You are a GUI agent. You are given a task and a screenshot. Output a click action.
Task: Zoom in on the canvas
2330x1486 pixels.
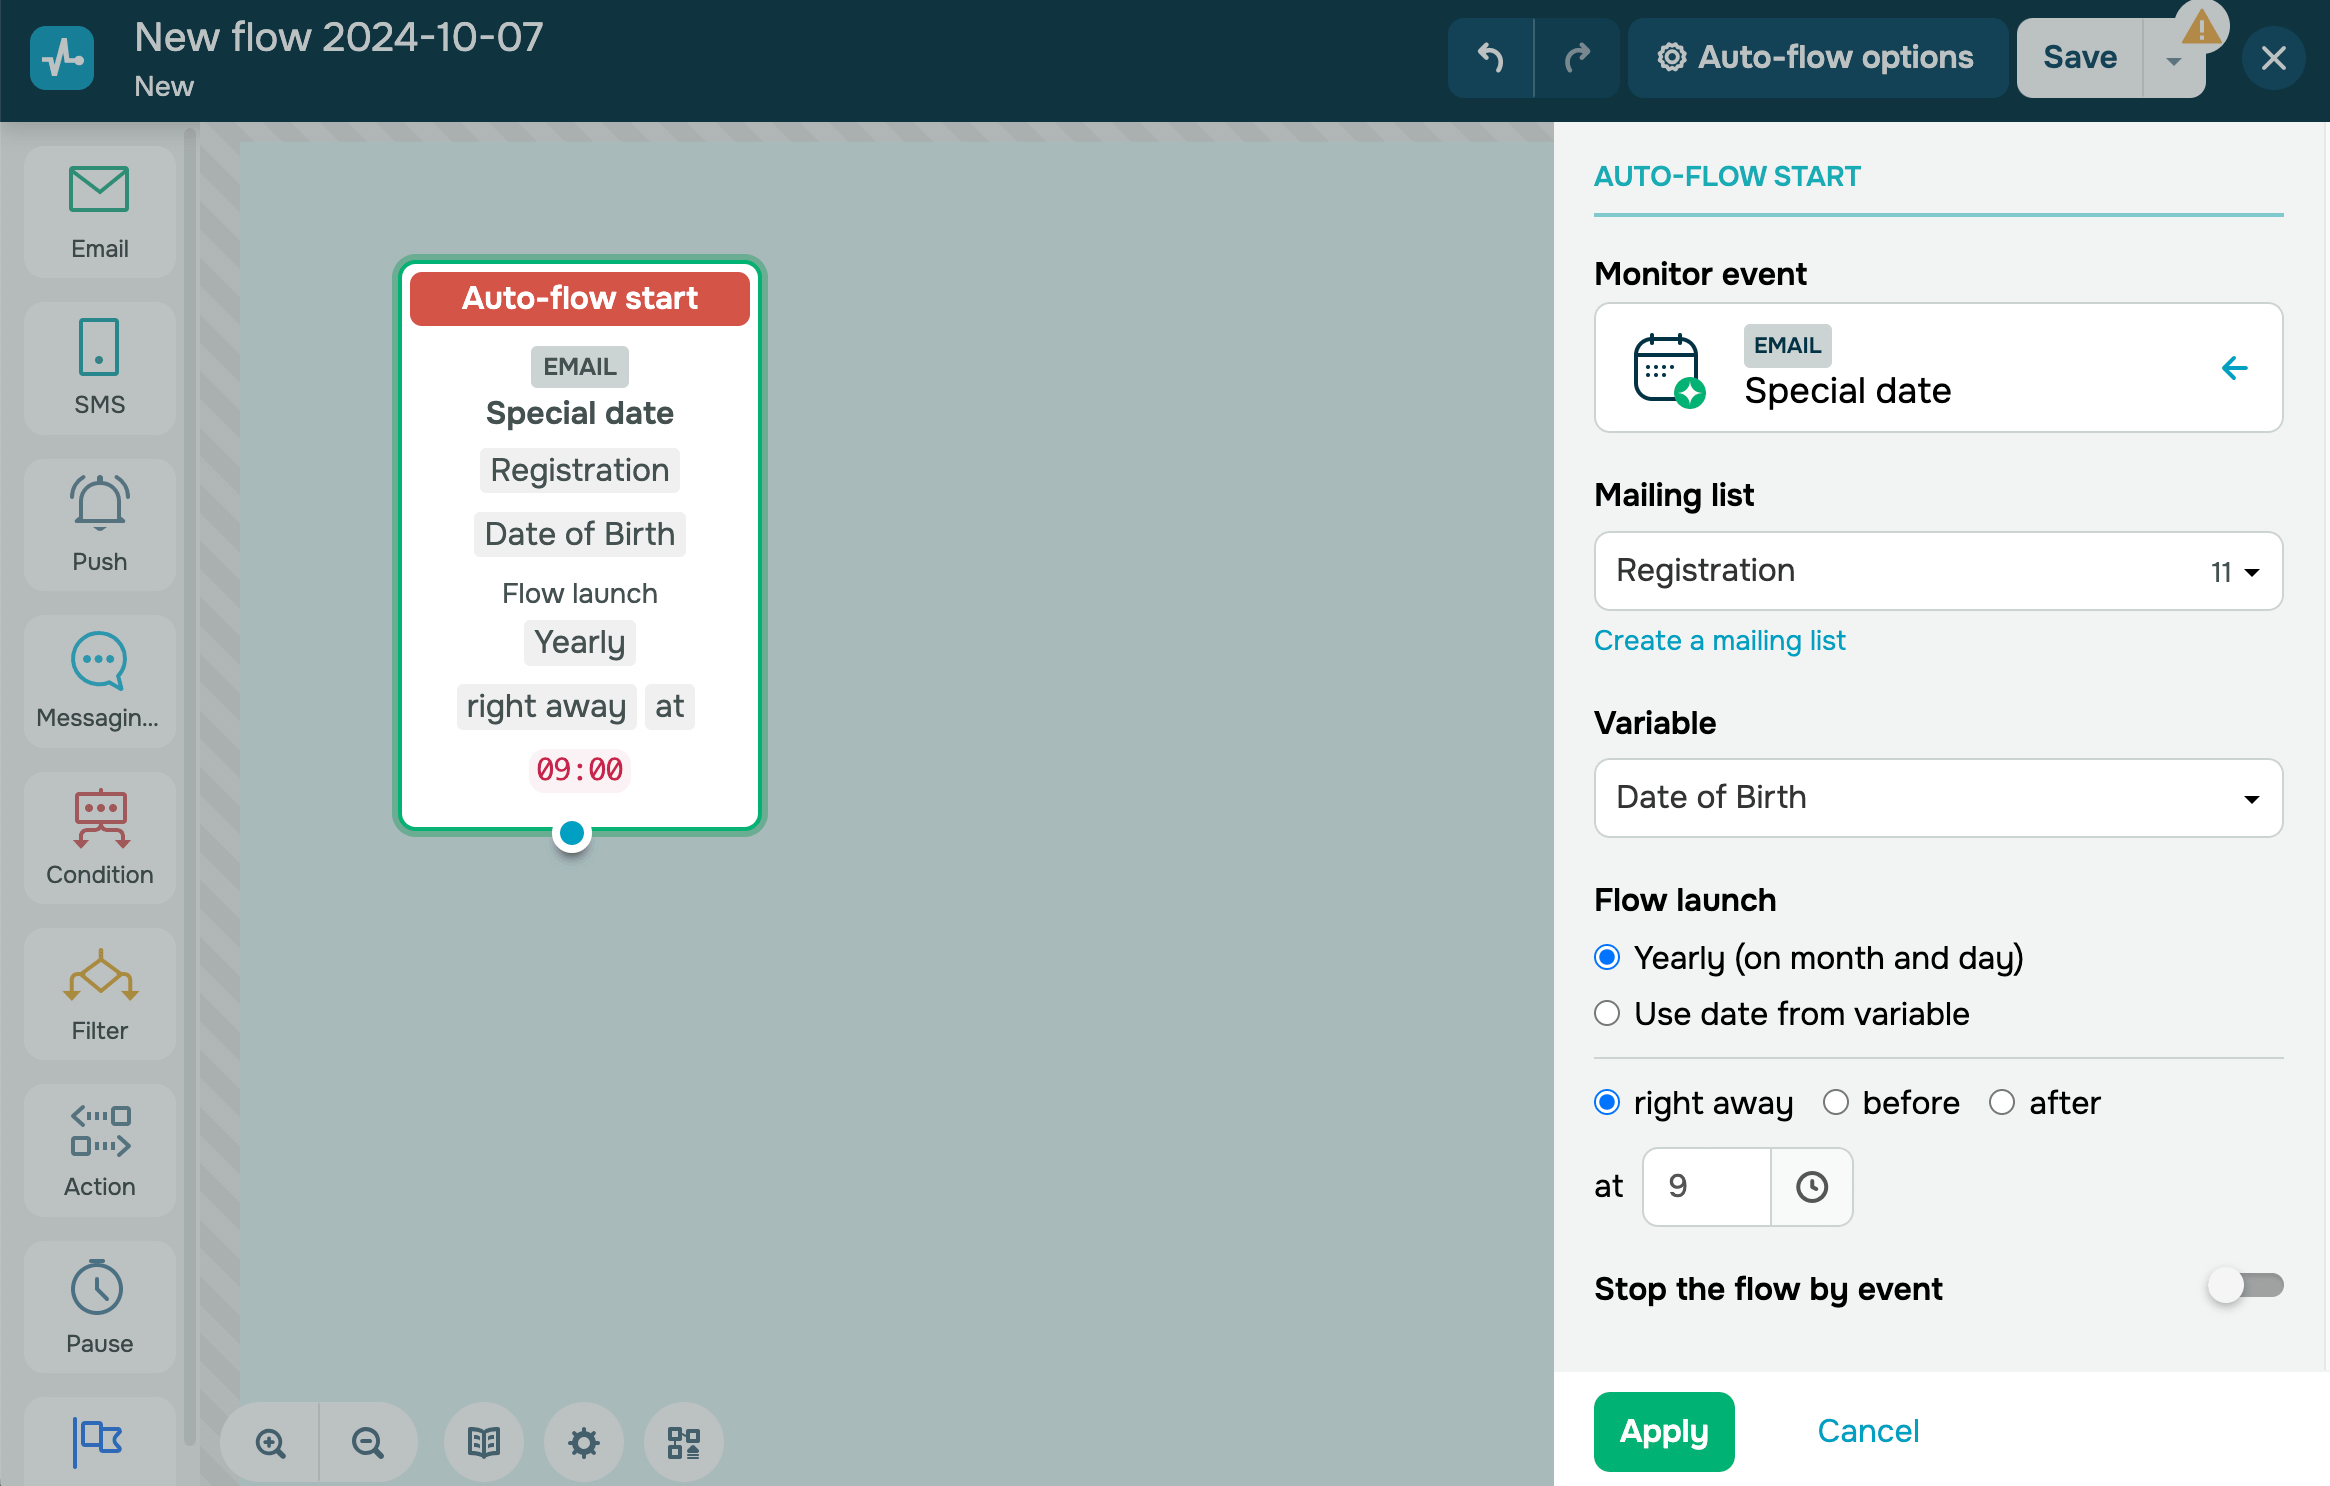pyautogui.click(x=270, y=1442)
